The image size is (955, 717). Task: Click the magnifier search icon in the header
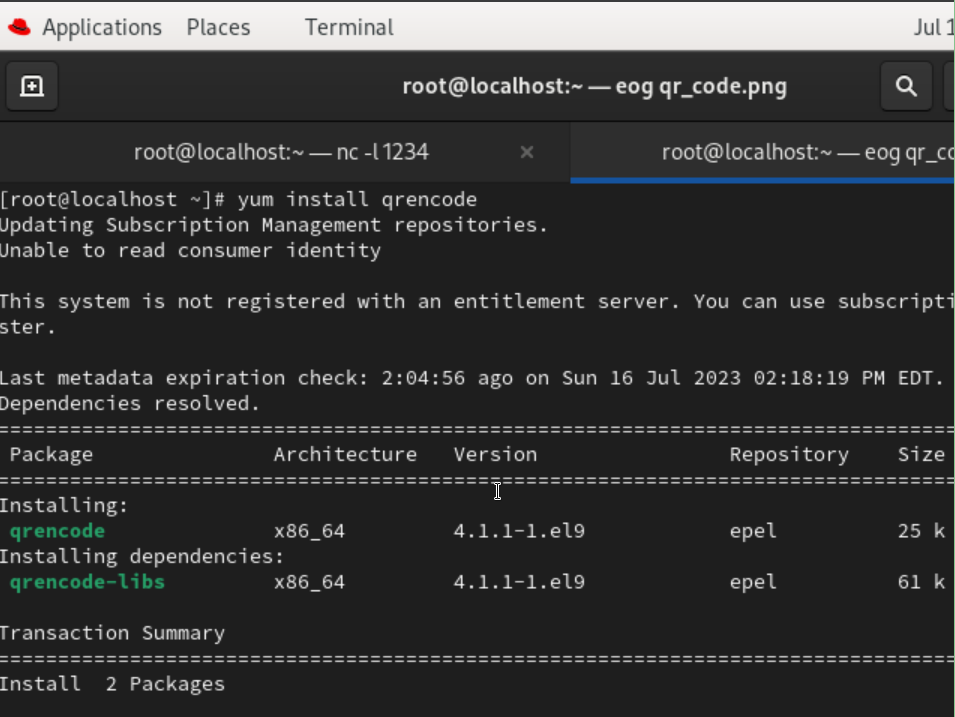(x=906, y=86)
